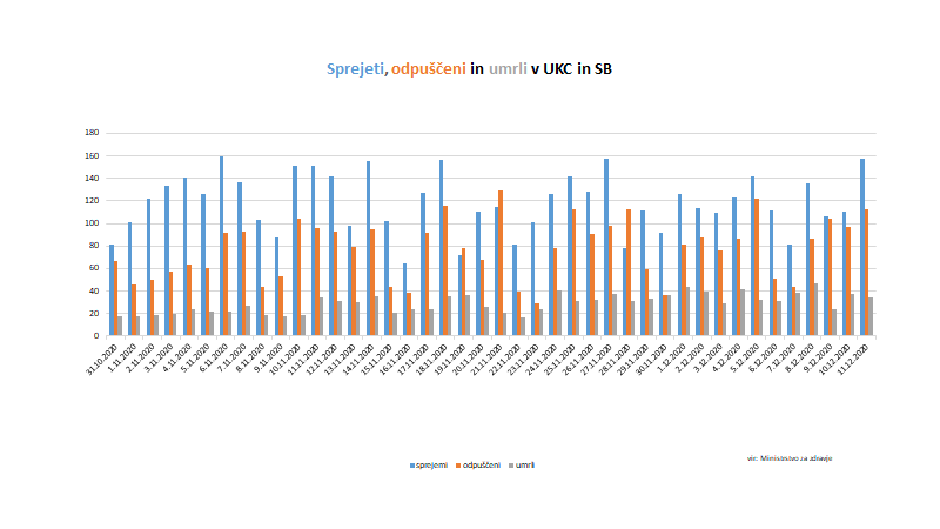Viewport: 940px width, 529px height.
Task: Click the 100 label on the vertical axis
Action: tap(92, 223)
